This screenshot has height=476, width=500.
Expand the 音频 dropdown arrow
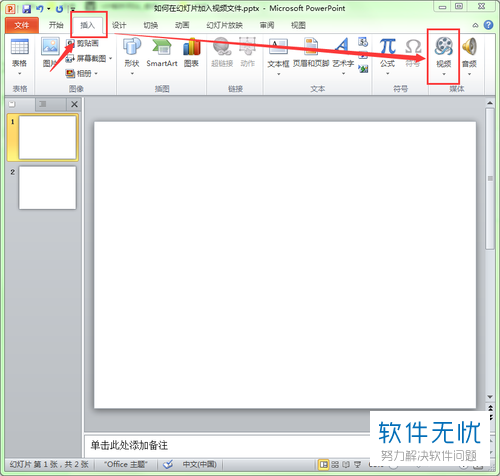(x=469, y=74)
